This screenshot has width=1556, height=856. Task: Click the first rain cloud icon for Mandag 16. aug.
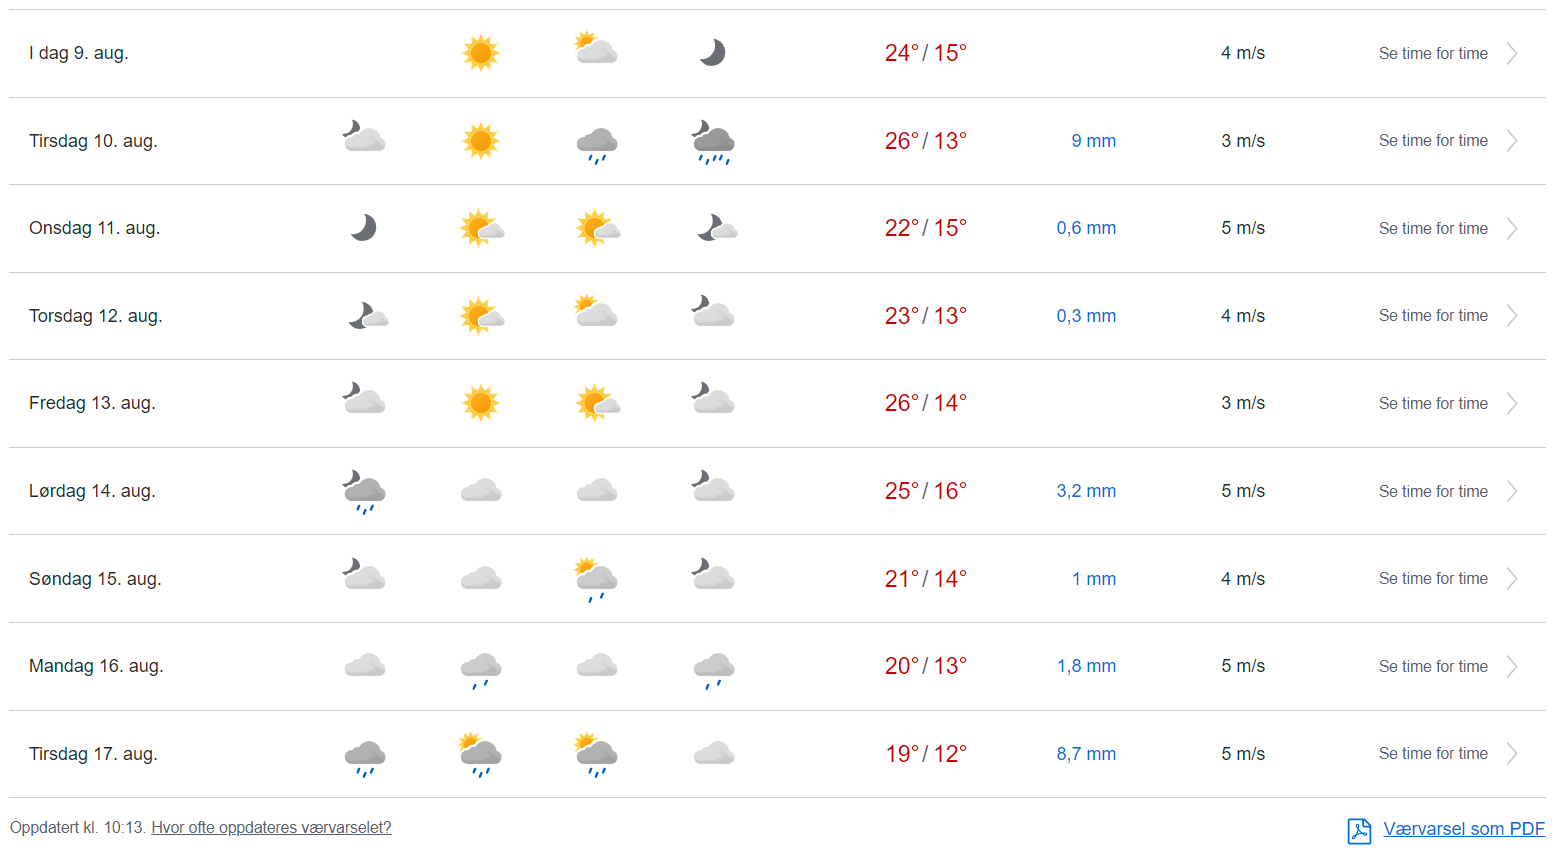(481, 668)
